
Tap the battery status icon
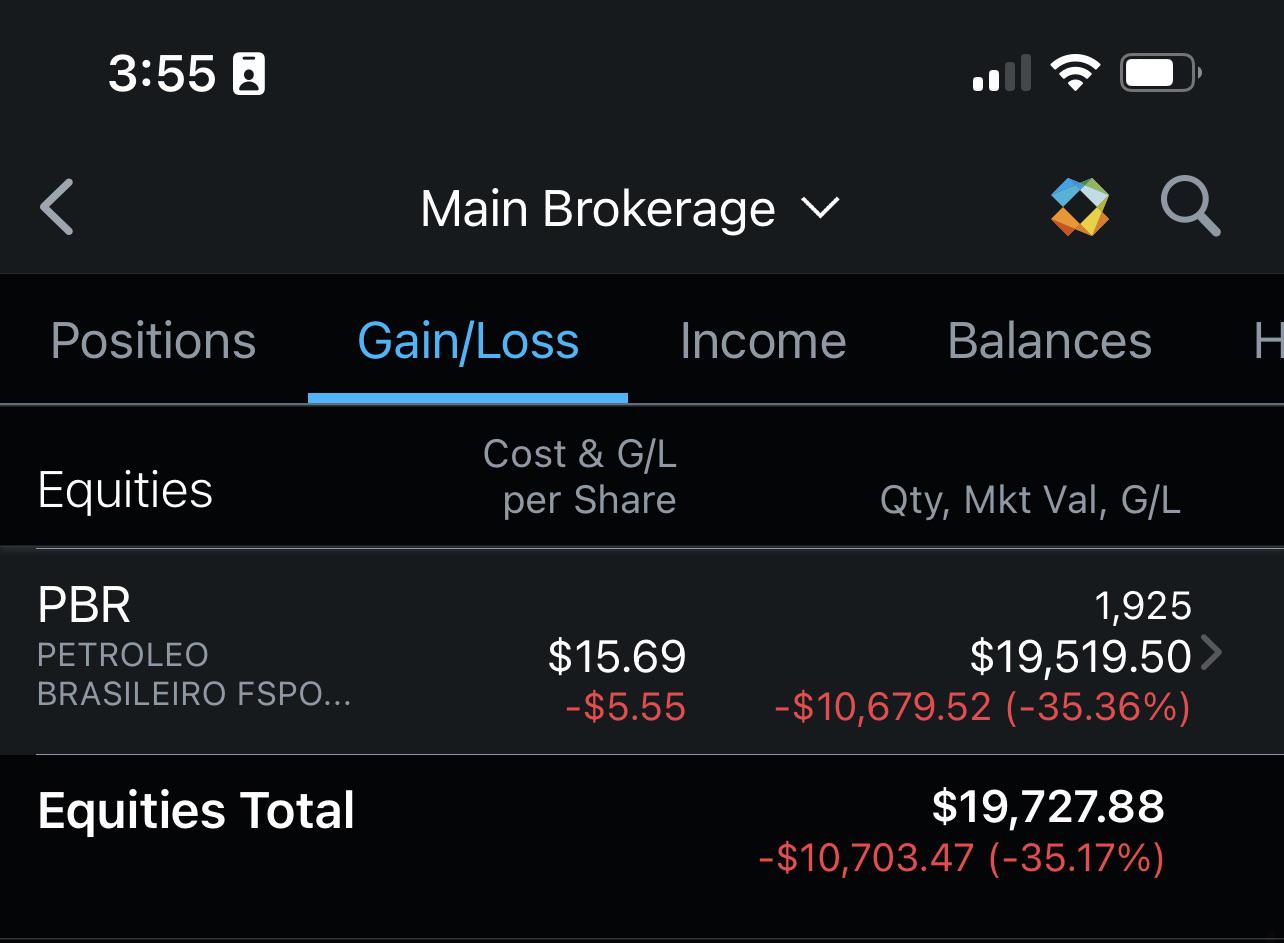pos(1160,74)
